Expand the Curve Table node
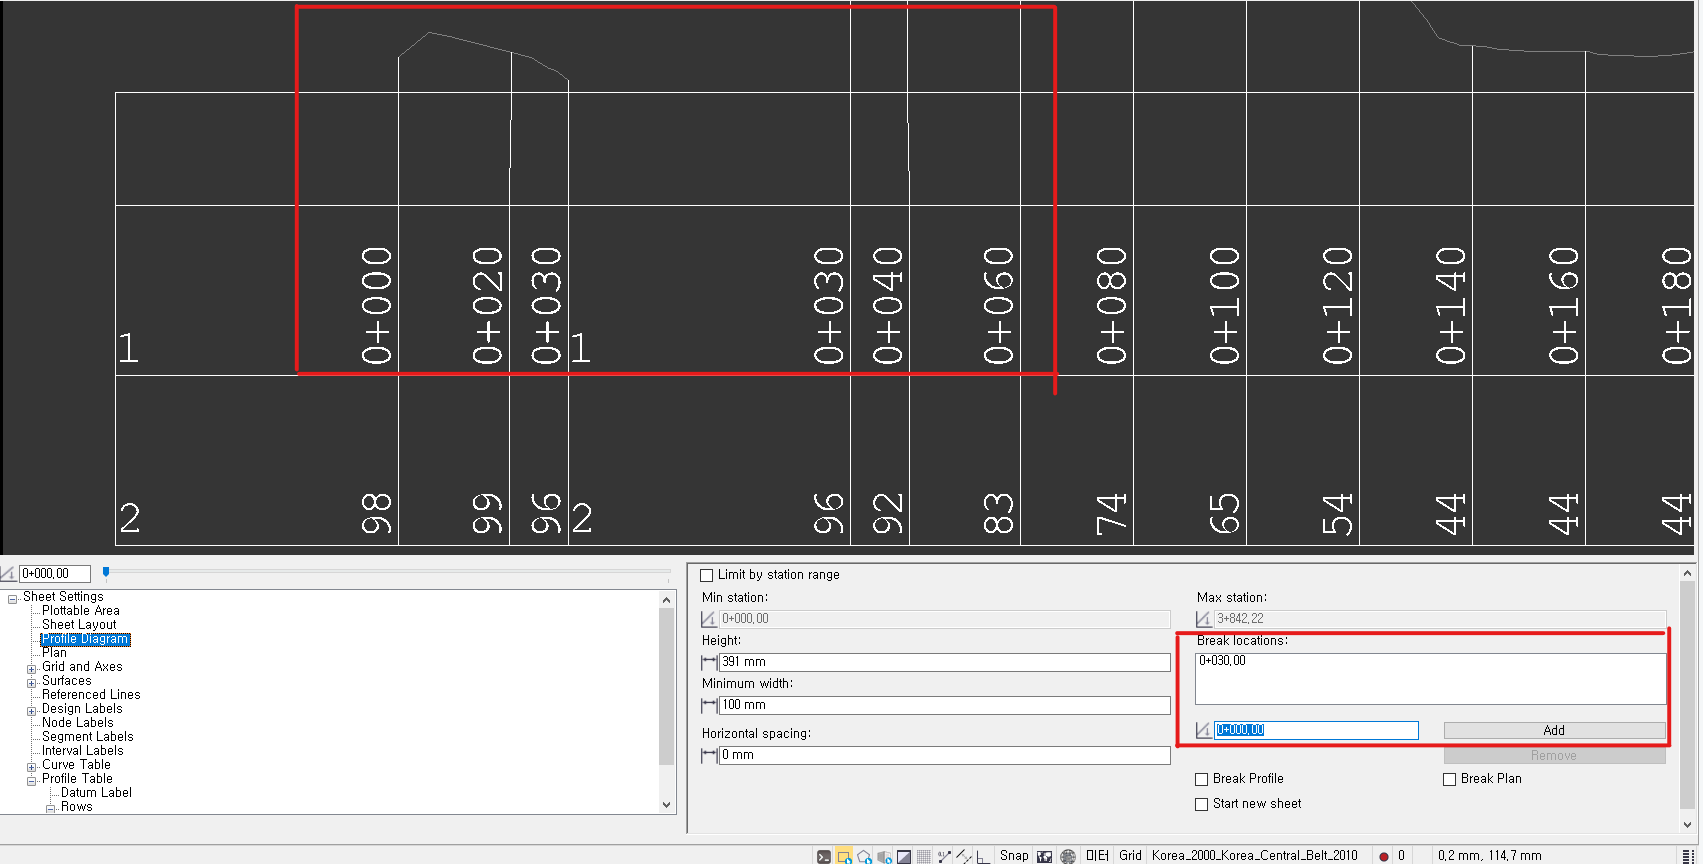Screen dimensions: 1703x864 click(x=31, y=767)
